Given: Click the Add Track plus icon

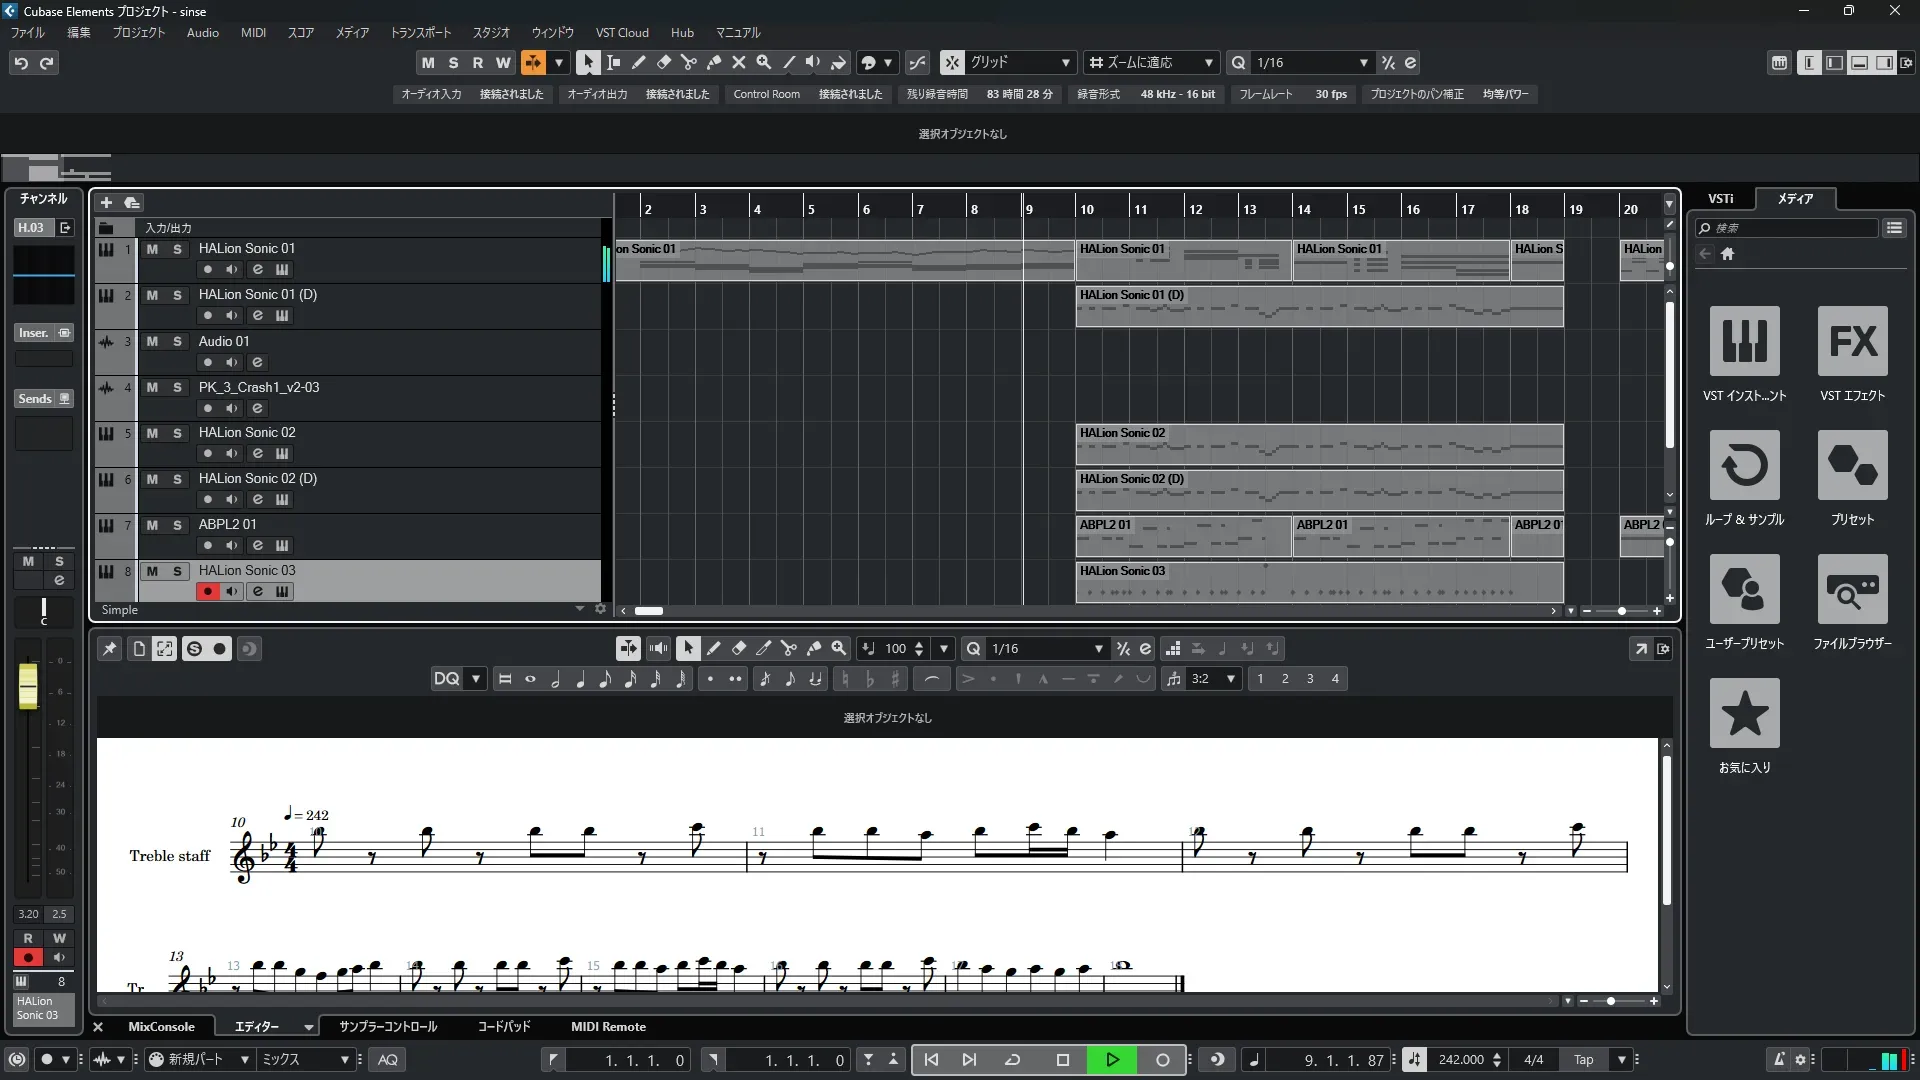Looking at the screenshot, I should 106,202.
